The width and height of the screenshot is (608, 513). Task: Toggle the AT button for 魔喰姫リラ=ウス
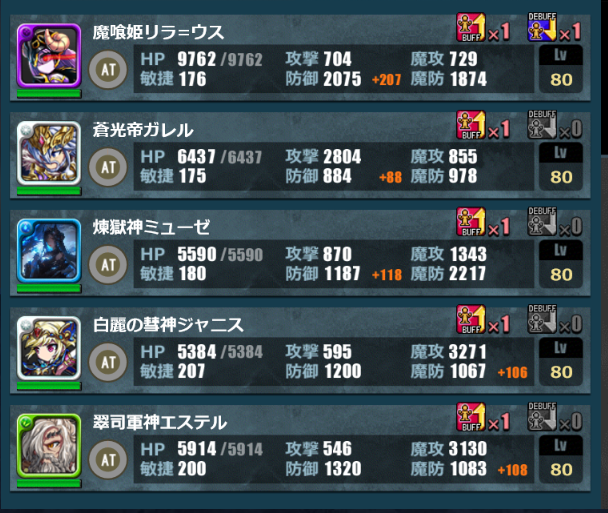click(108, 70)
